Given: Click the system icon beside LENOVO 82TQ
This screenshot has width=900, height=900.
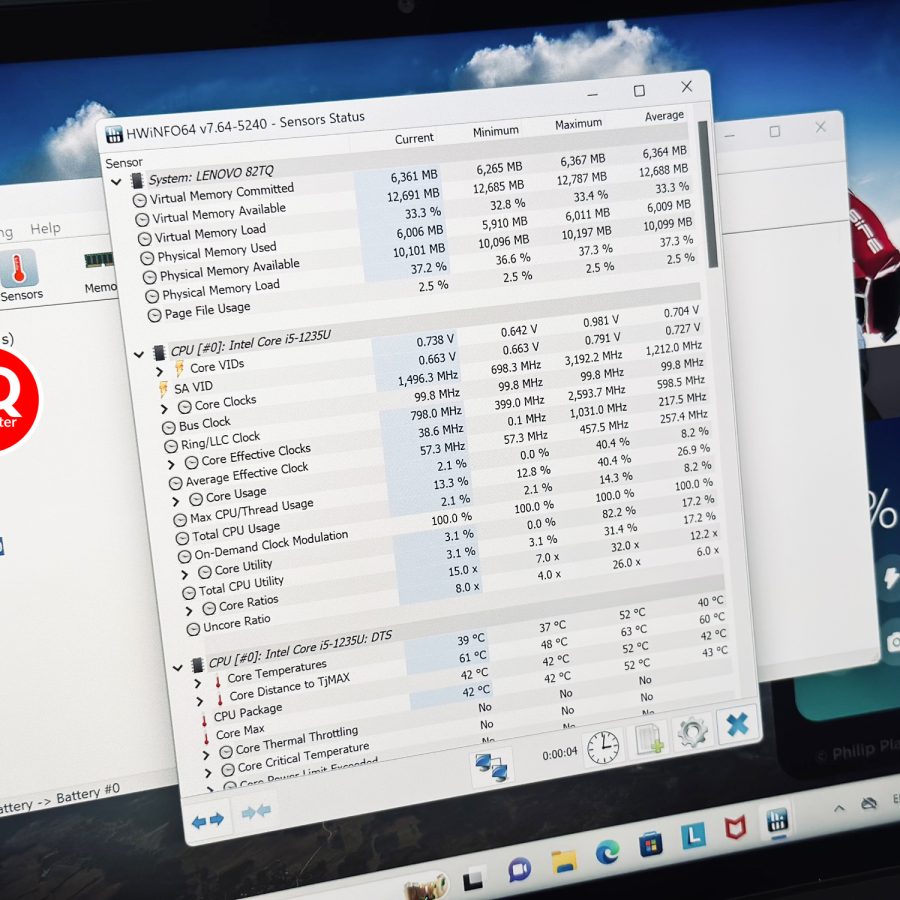Looking at the screenshot, I should pos(137,181).
